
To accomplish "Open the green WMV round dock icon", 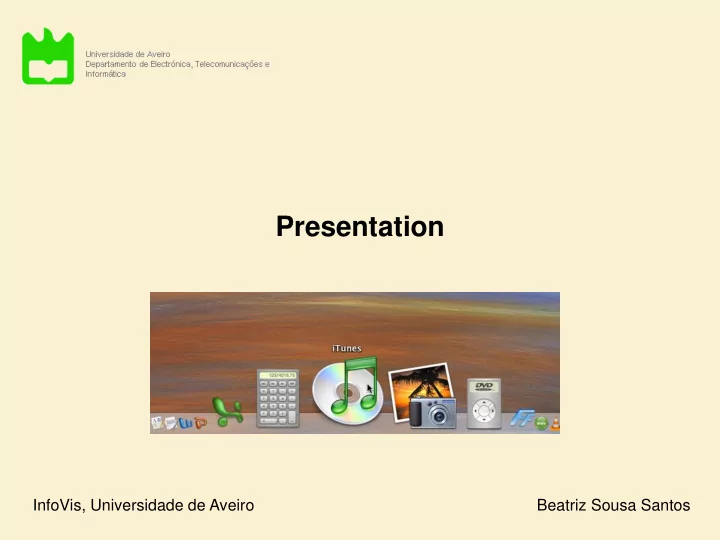I will 541,423.
